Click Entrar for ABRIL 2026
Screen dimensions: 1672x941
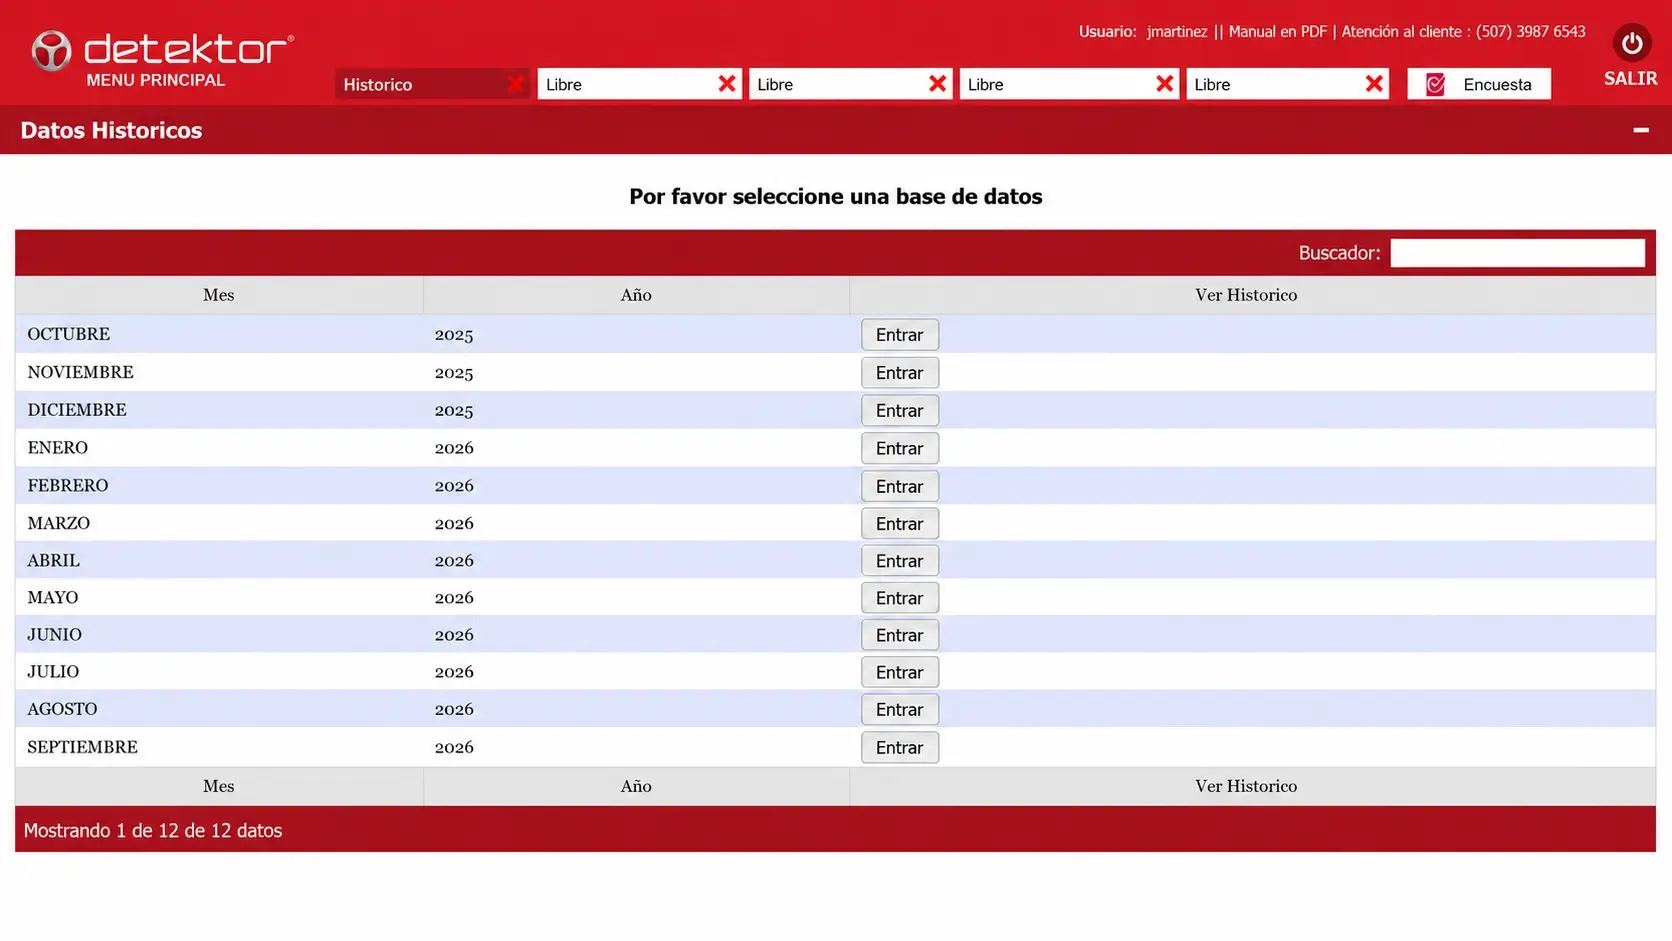900,561
